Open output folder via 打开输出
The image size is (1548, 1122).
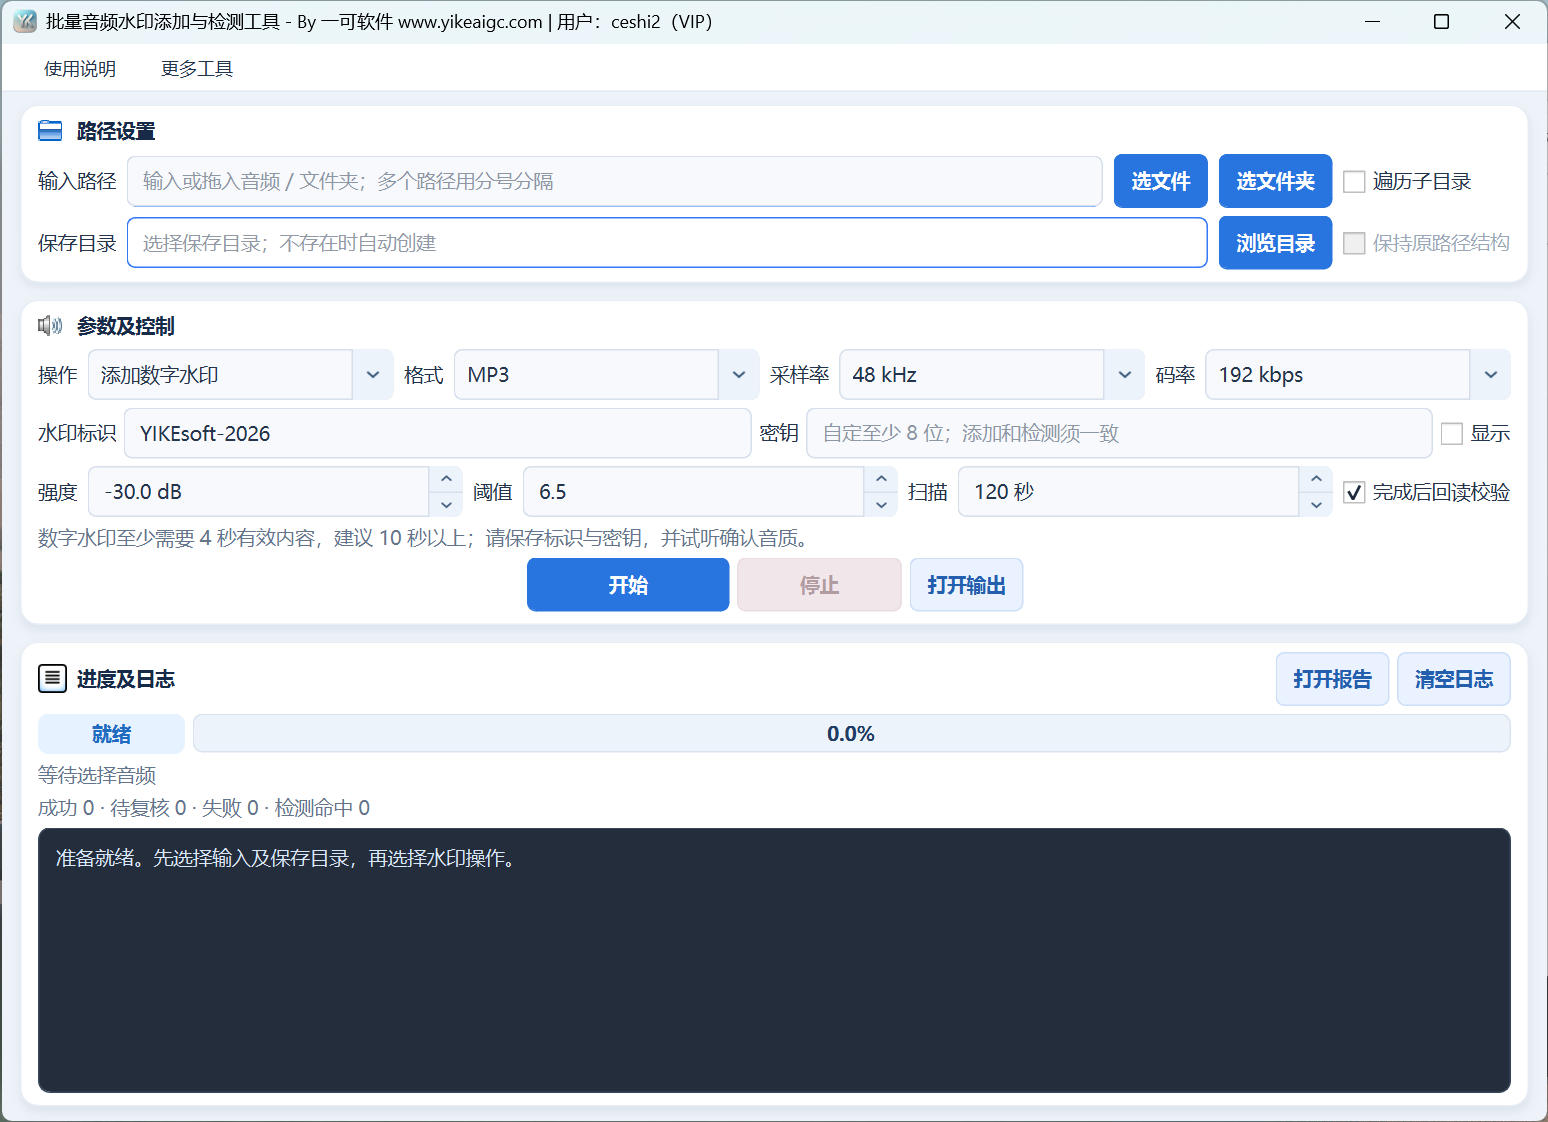tap(966, 585)
